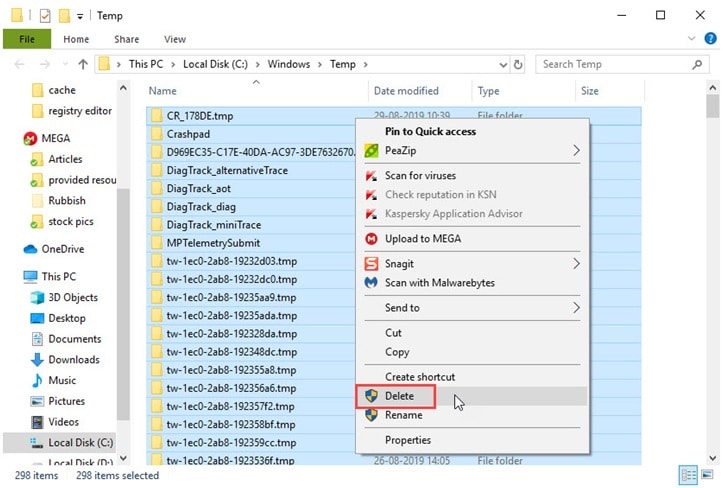This screenshot has height=488, width=723.
Task: Click the Back navigation arrow
Action: tap(19, 65)
